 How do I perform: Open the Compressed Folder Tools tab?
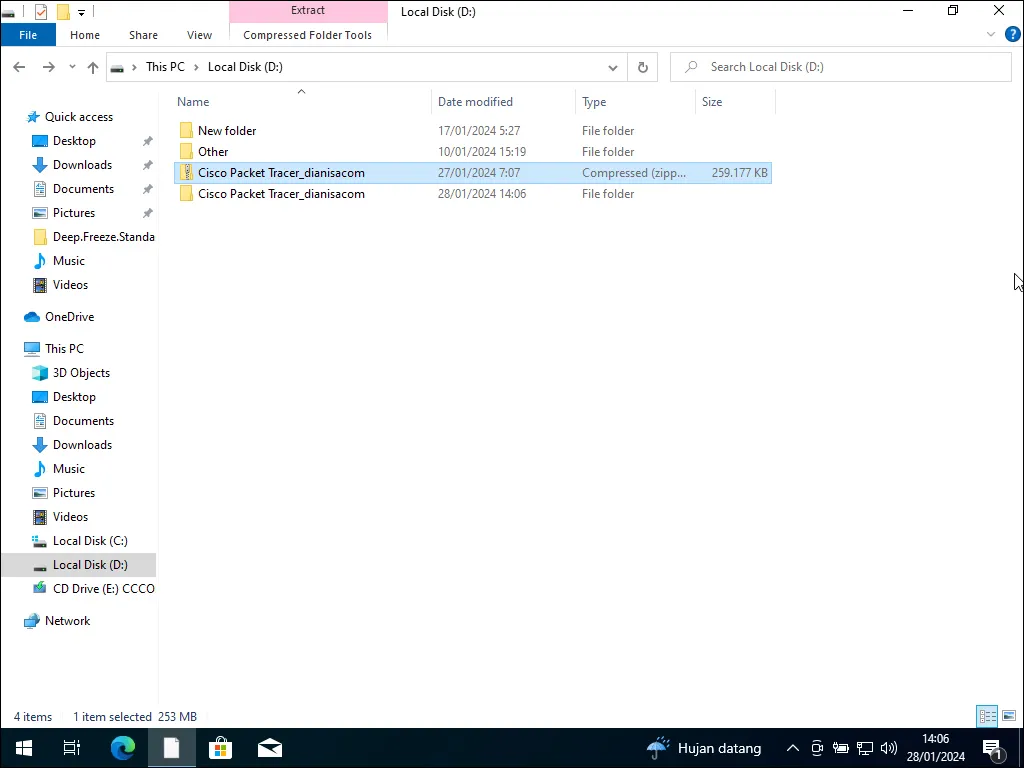coord(307,35)
